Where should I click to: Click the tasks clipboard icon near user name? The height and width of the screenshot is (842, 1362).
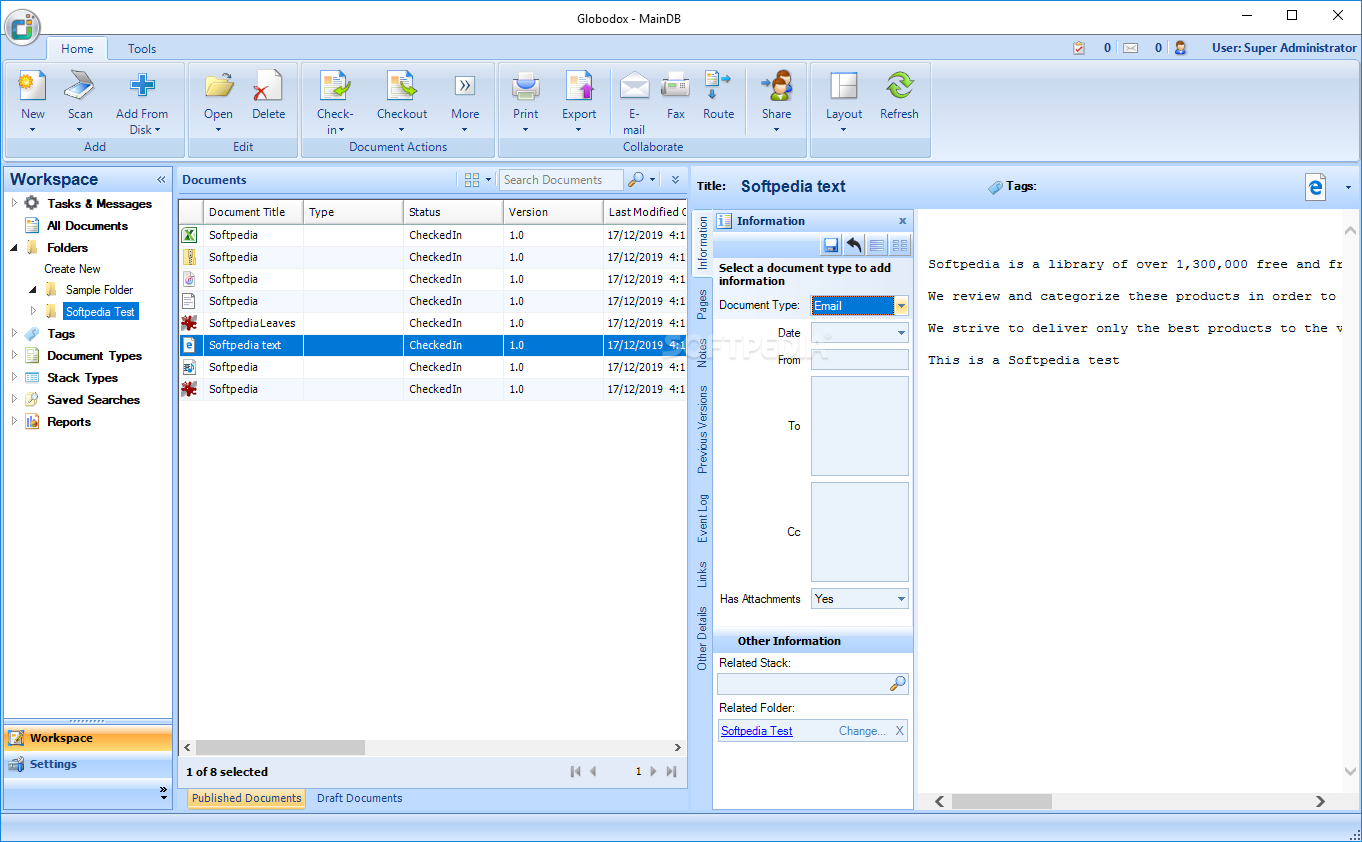tap(1079, 48)
